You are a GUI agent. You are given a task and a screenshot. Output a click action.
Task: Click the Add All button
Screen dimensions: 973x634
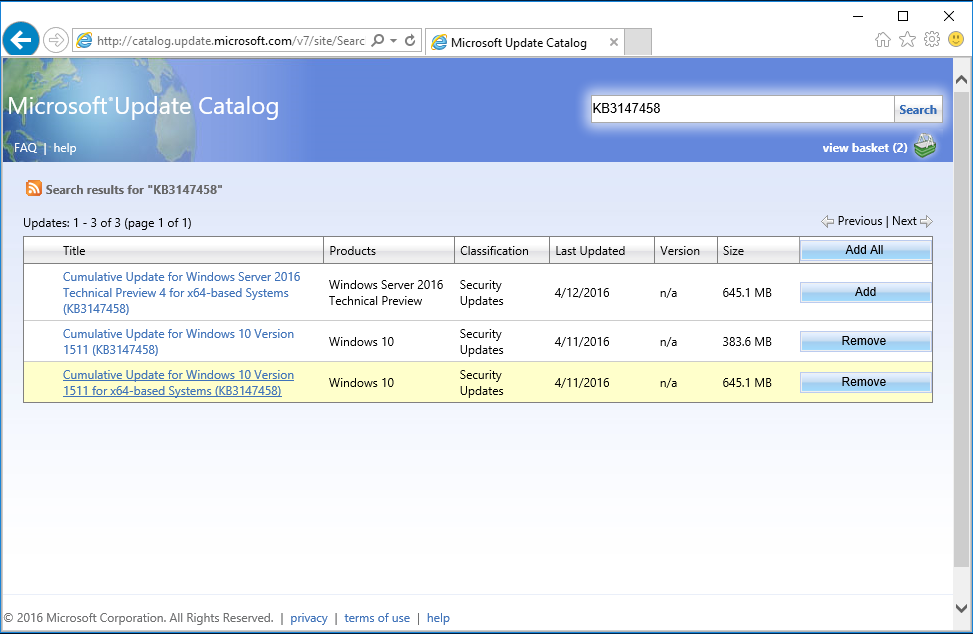tap(865, 250)
